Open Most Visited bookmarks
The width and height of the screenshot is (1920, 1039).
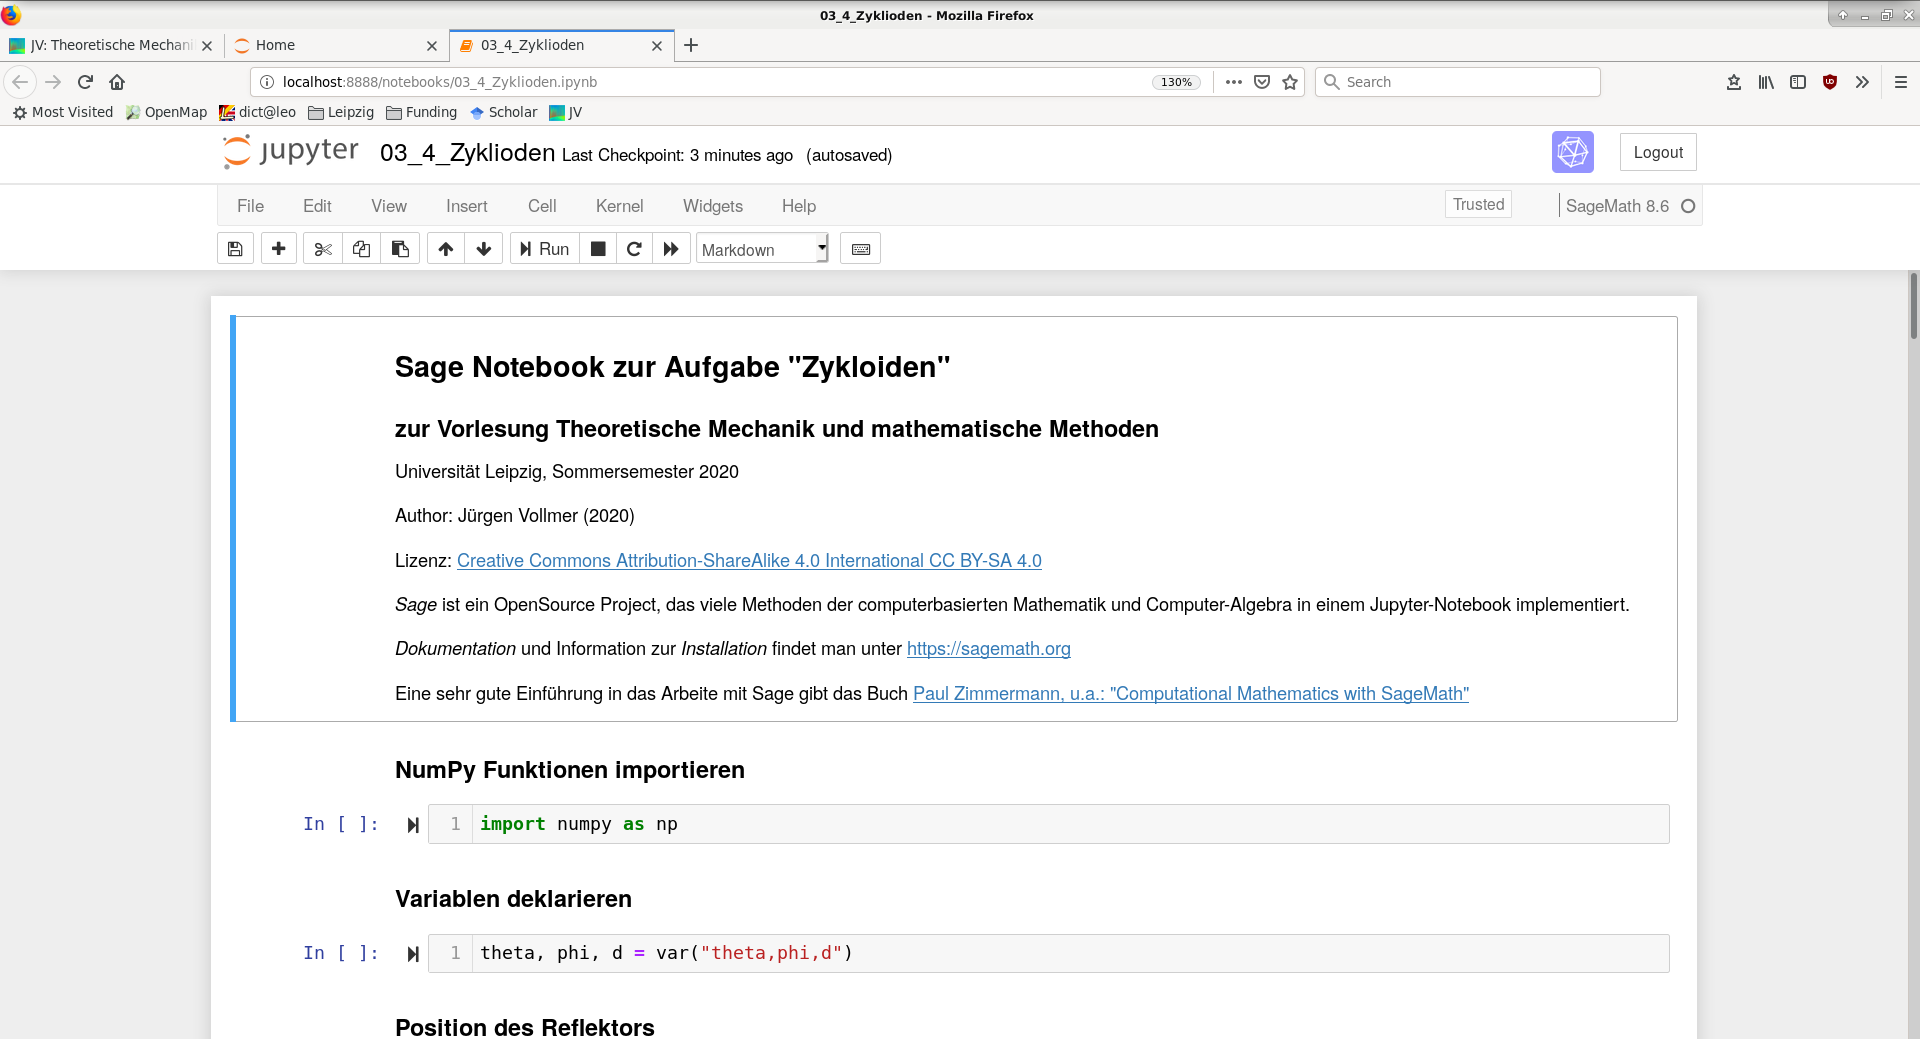pos(63,112)
